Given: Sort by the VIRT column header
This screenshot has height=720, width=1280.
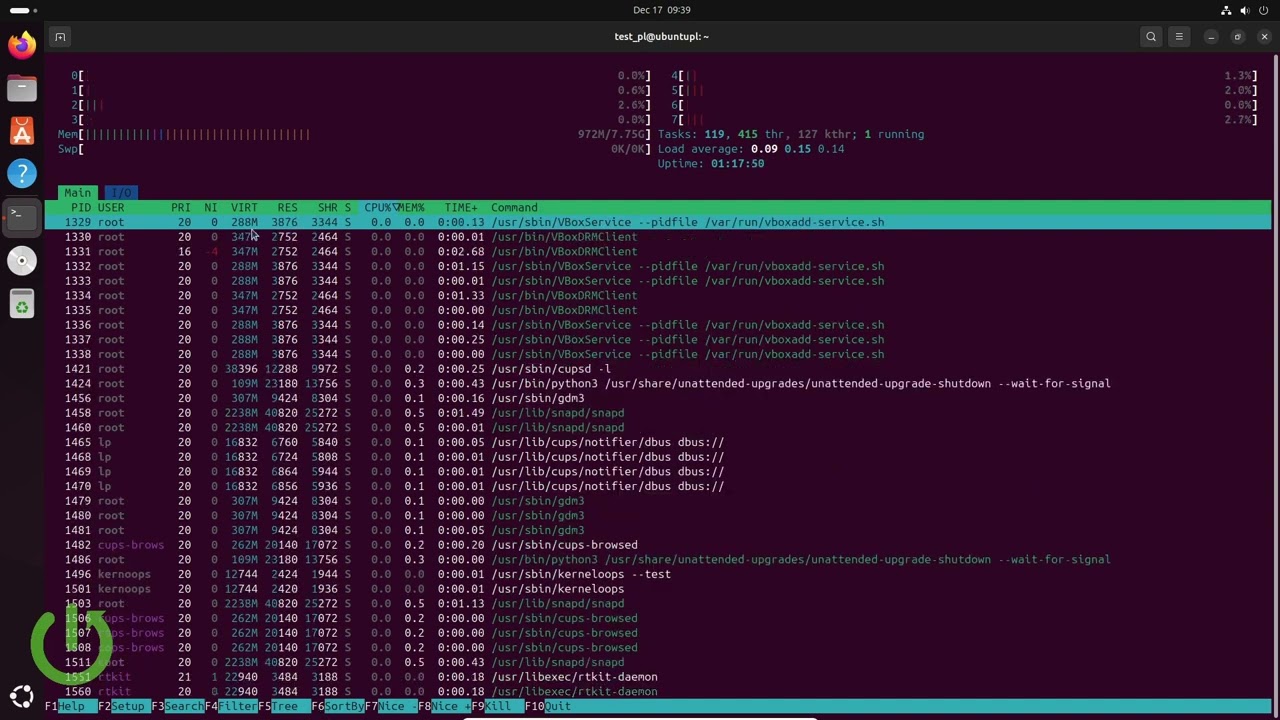Looking at the screenshot, I should tap(244, 207).
